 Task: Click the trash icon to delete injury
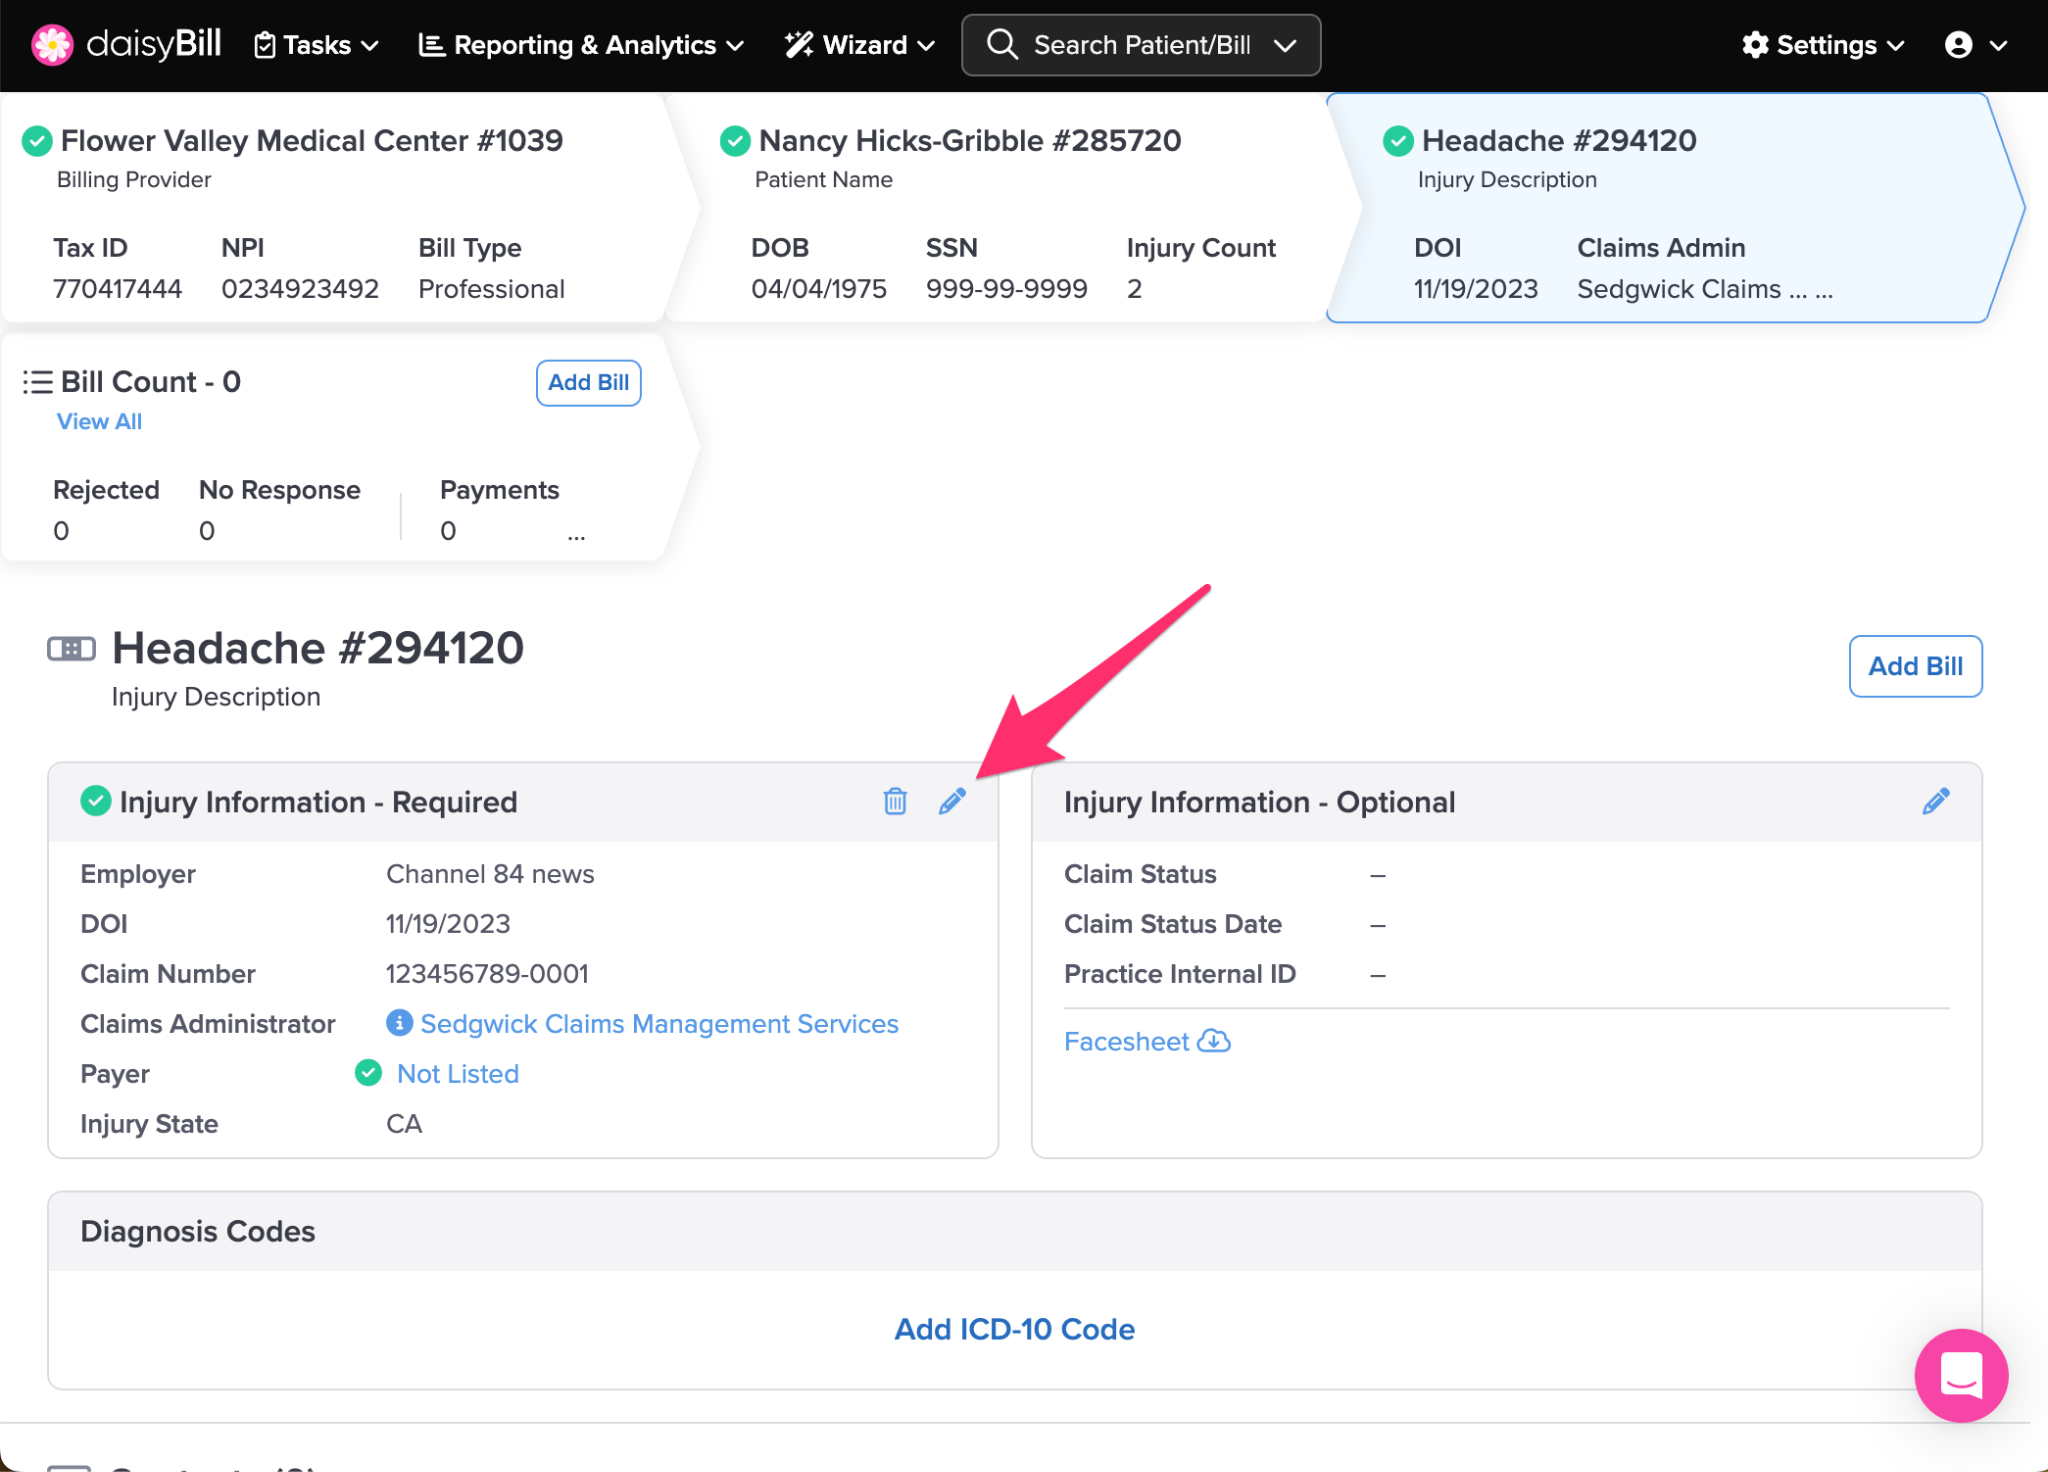click(895, 801)
